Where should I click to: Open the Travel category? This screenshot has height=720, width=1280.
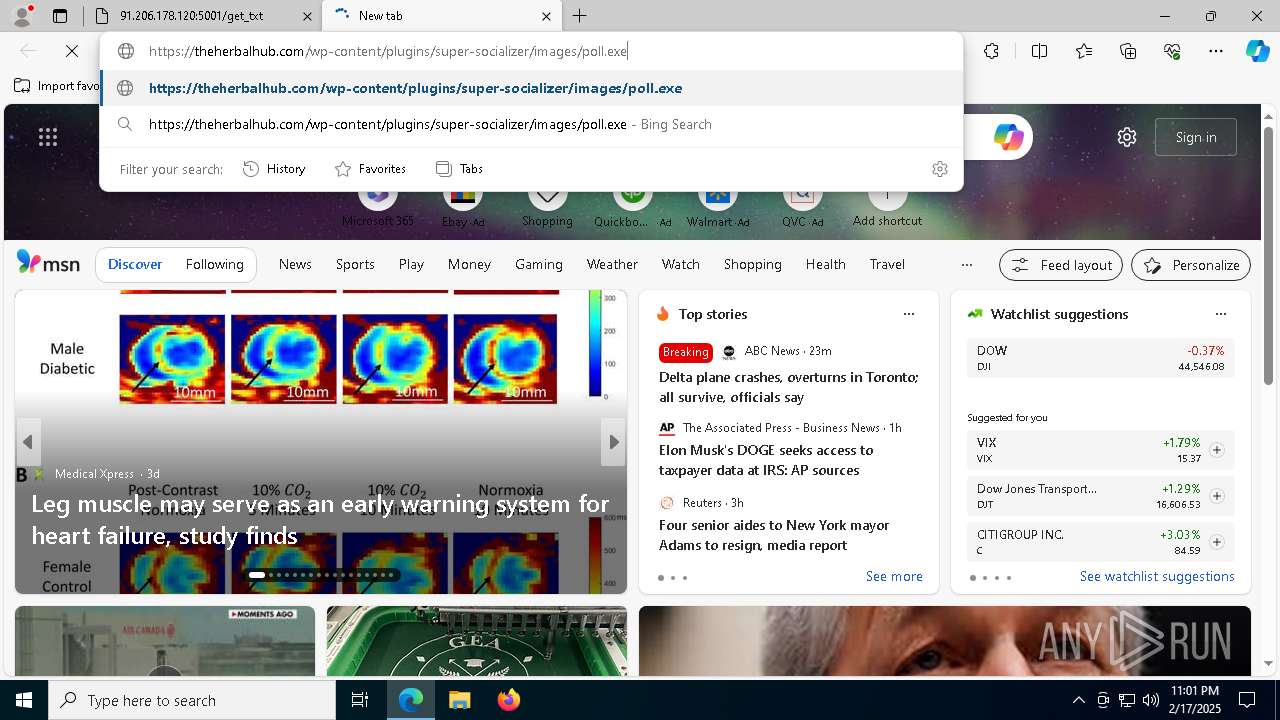[x=887, y=264]
